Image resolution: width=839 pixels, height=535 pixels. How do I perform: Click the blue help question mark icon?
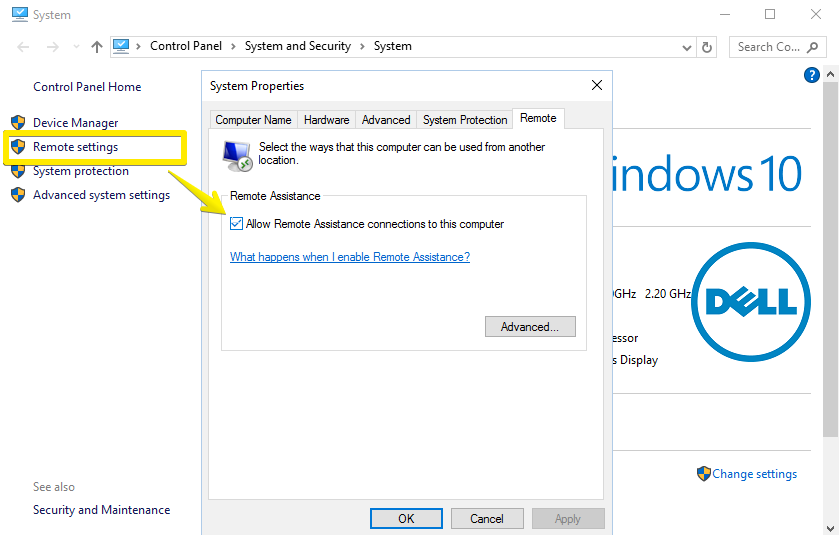tap(812, 75)
